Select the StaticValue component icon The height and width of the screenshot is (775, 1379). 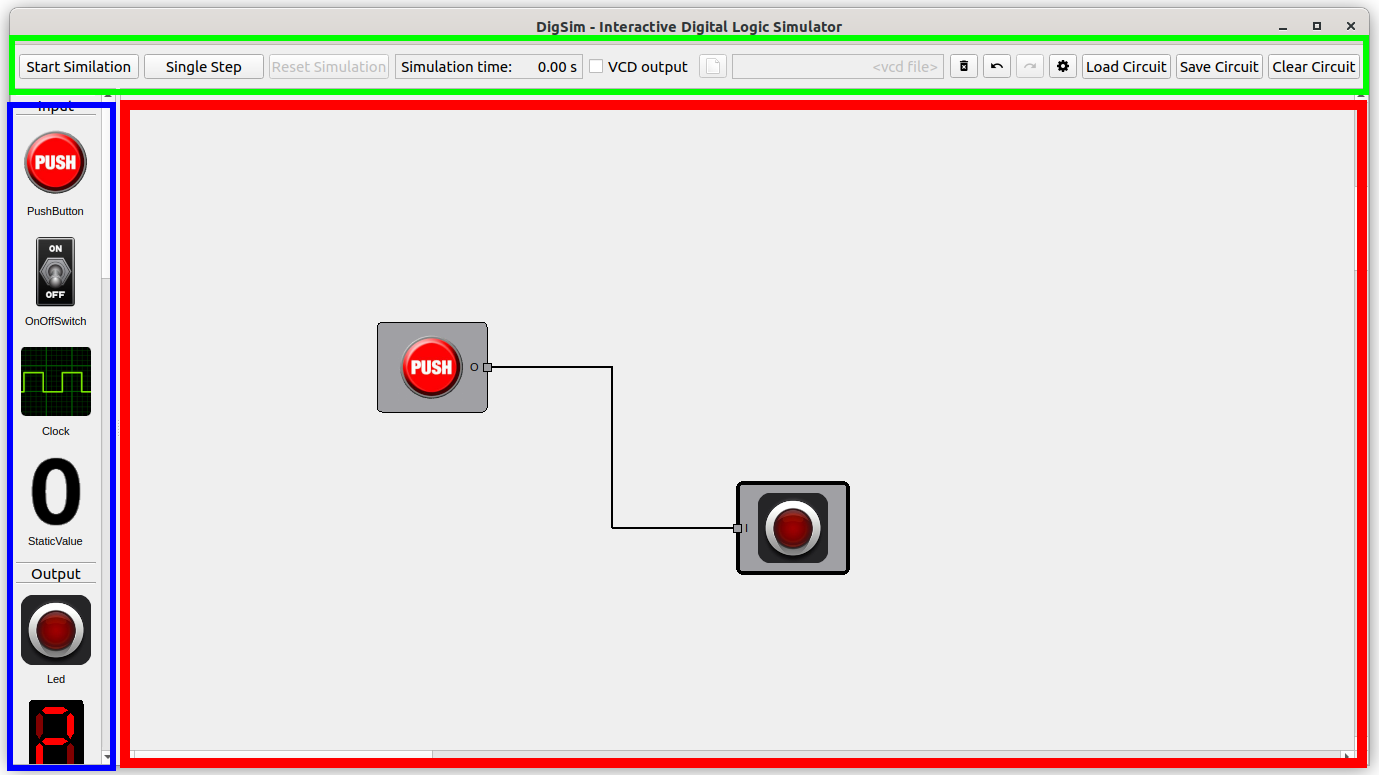click(56, 491)
